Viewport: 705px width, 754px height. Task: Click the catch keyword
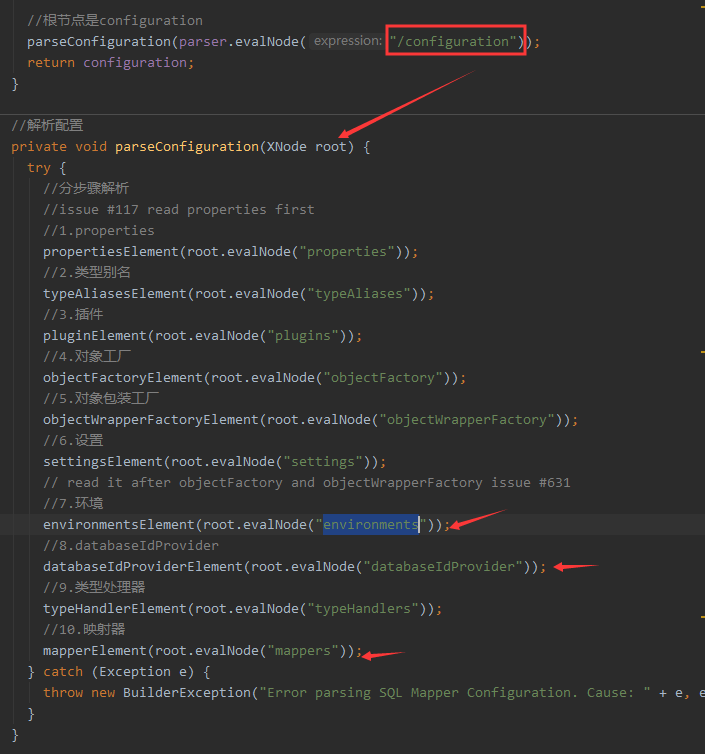63,672
